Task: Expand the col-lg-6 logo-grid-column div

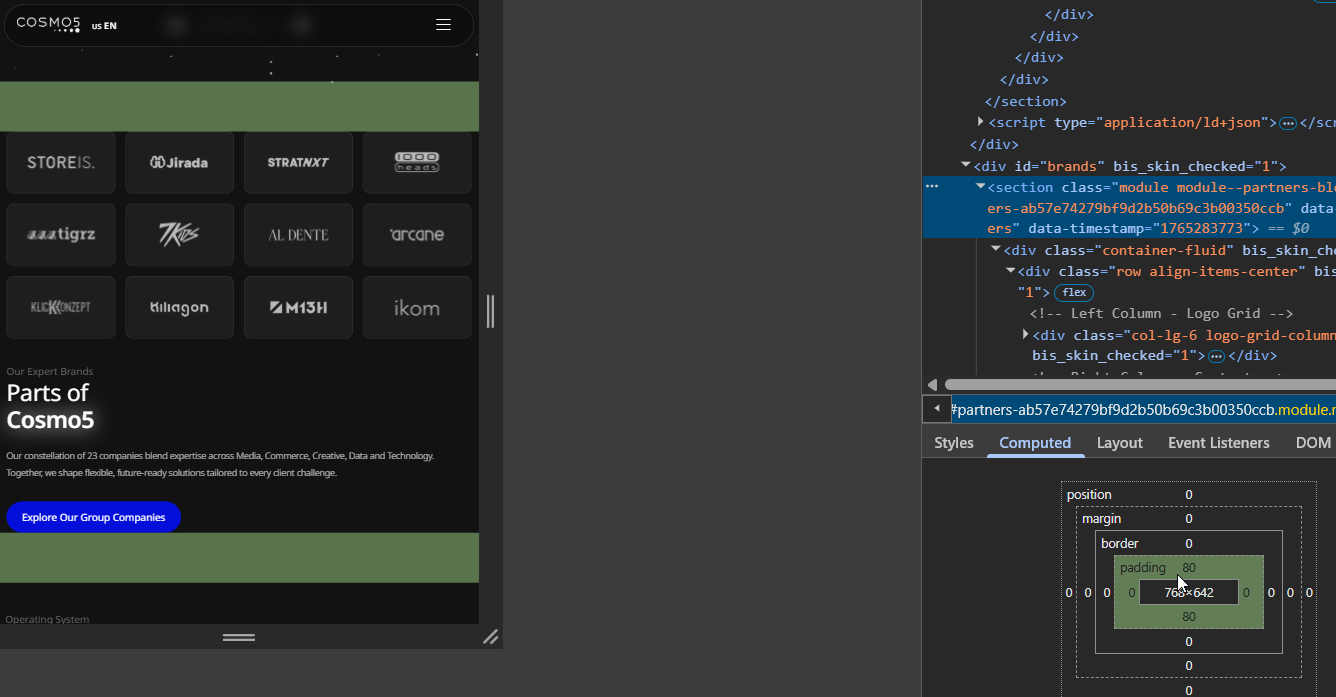Action: 1026,334
